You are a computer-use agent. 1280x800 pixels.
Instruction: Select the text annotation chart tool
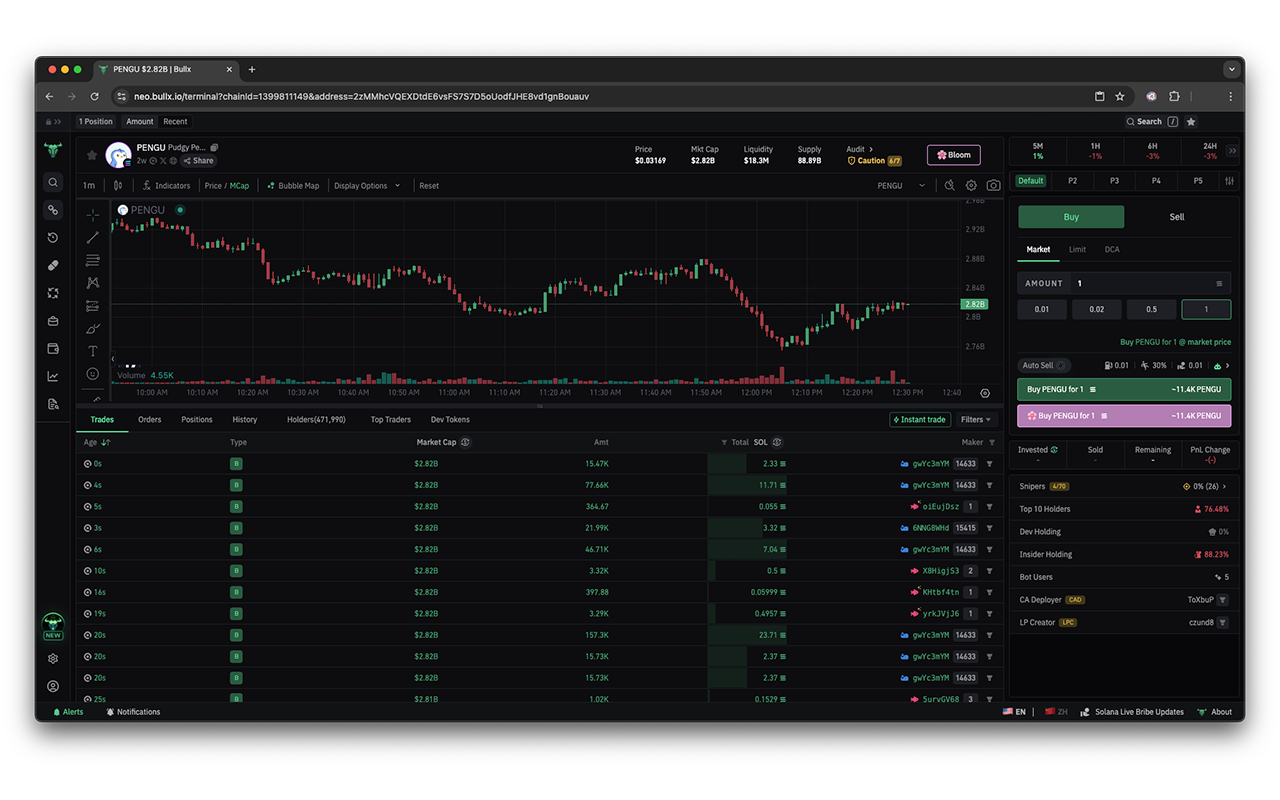[93, 351]
